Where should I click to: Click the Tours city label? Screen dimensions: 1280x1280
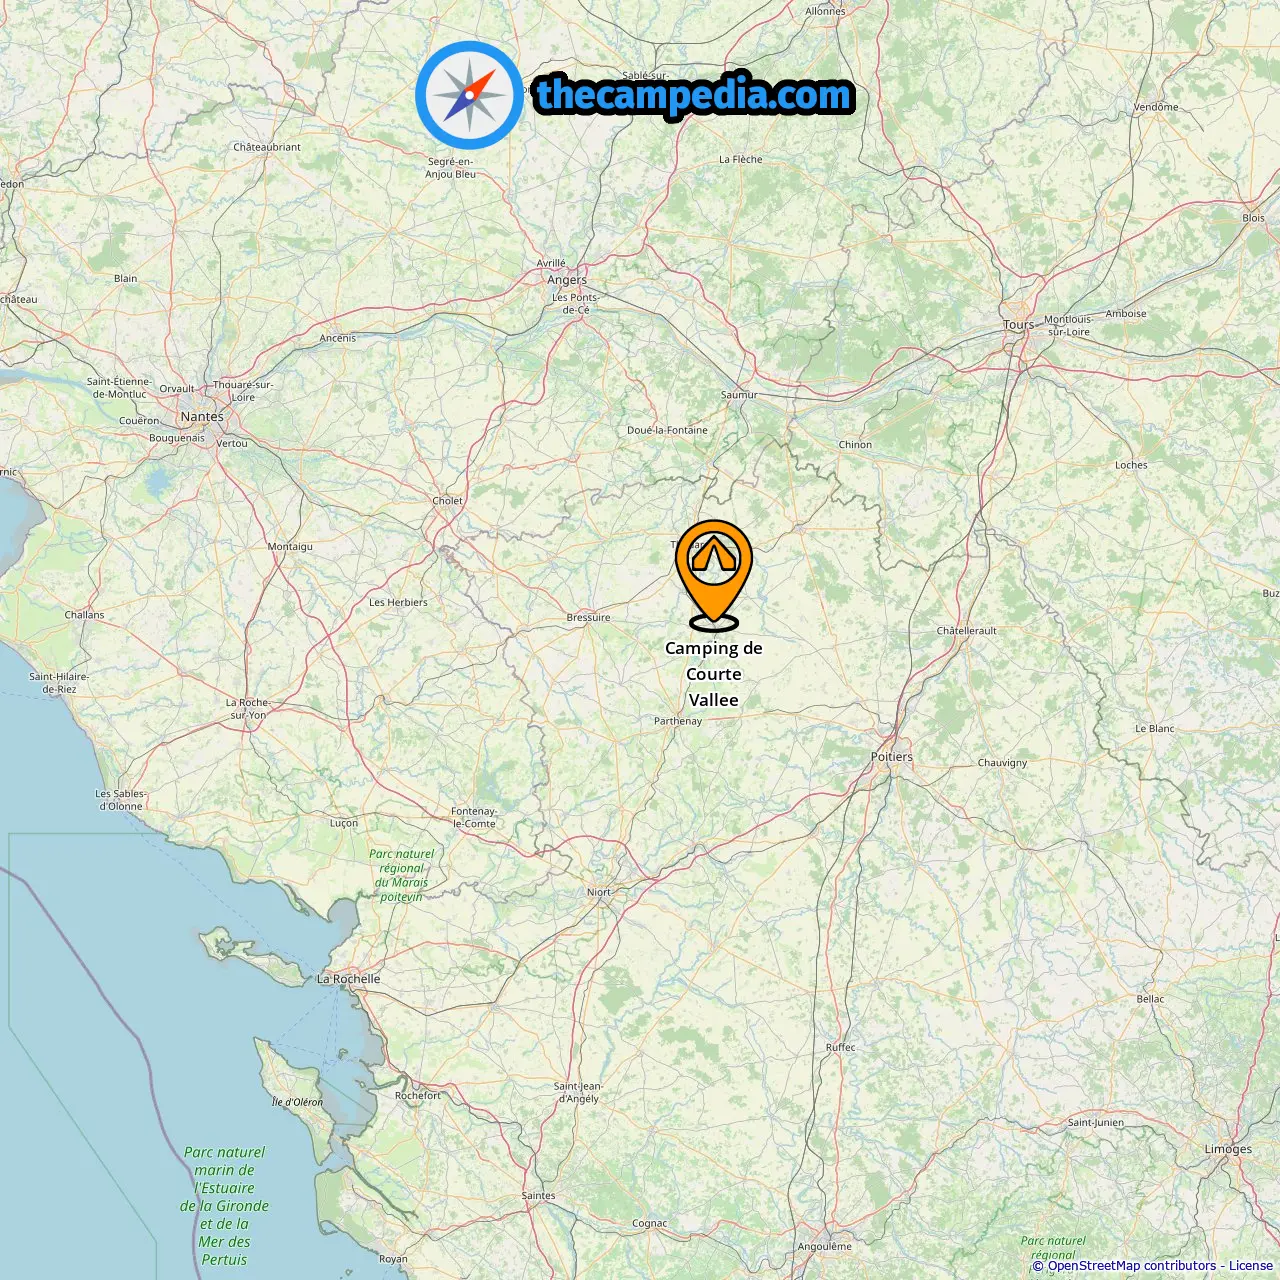[x=1019, y=324]
